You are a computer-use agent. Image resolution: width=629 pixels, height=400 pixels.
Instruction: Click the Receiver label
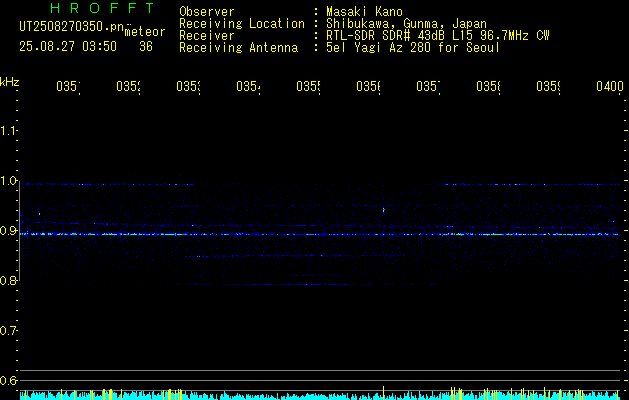(x=207, y=36)
